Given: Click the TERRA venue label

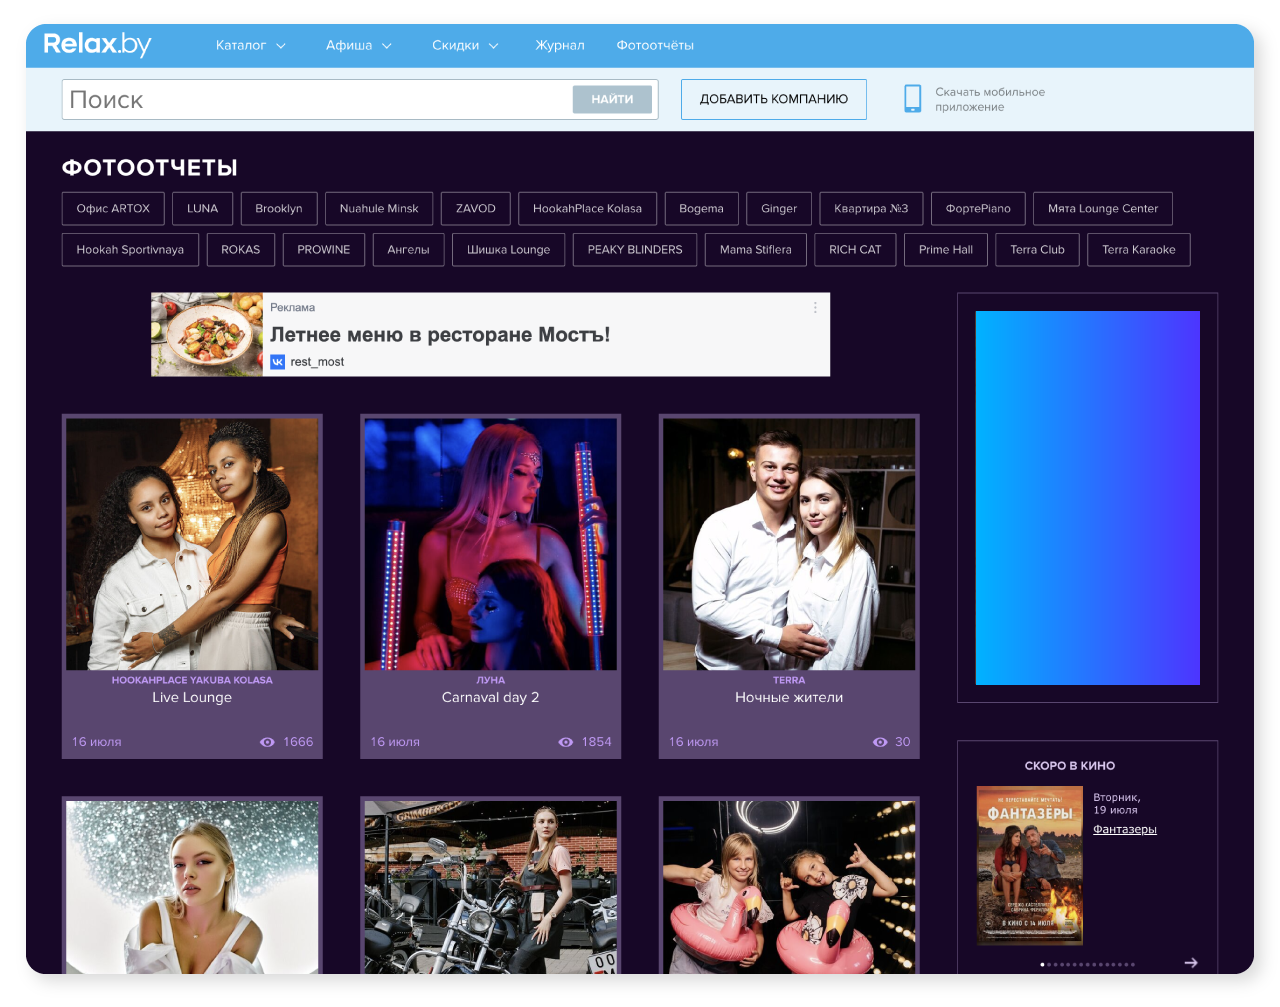Looking at the screenshot, I should point(789,680).
